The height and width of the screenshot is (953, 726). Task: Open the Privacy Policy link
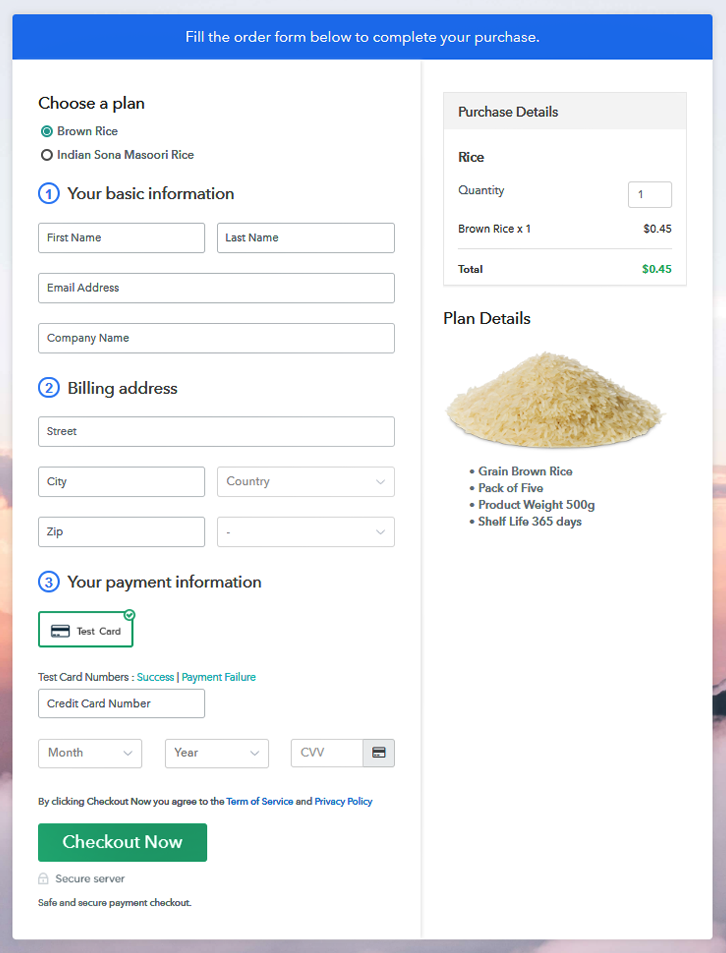click(x=343, y=802)
